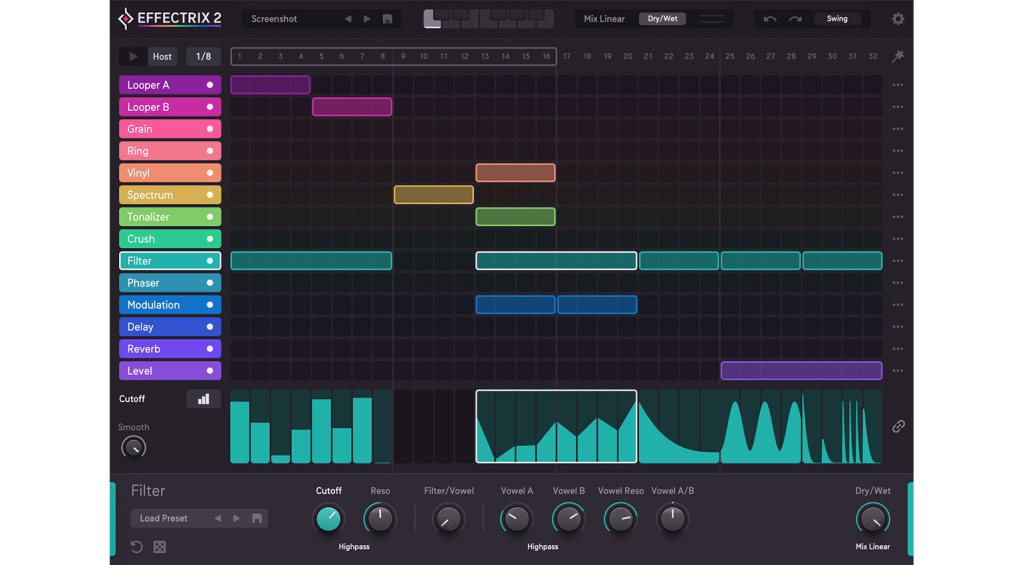Image resolution: width=1024 pixels, height=565 pixels.
Task: Toggle Ring effect enable dot
Action: tap(210, 151)
